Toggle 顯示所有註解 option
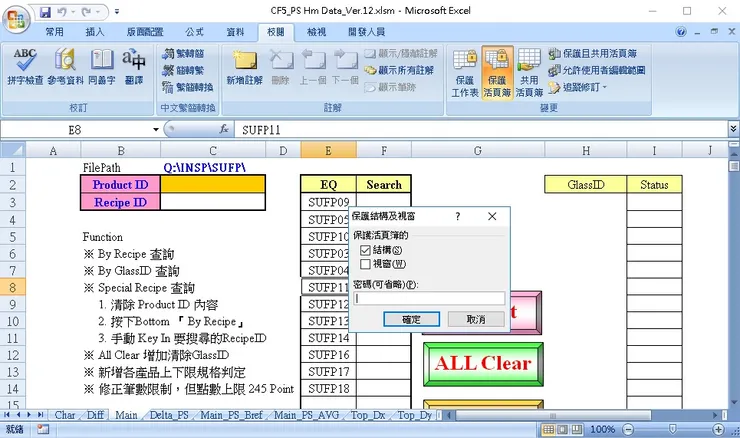740x438 pixels. point(399,70)
